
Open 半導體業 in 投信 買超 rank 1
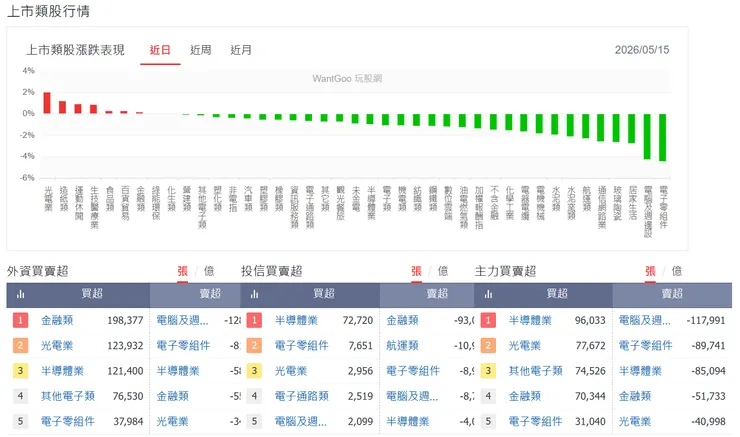pyautogui.click(x=296, y=320)
